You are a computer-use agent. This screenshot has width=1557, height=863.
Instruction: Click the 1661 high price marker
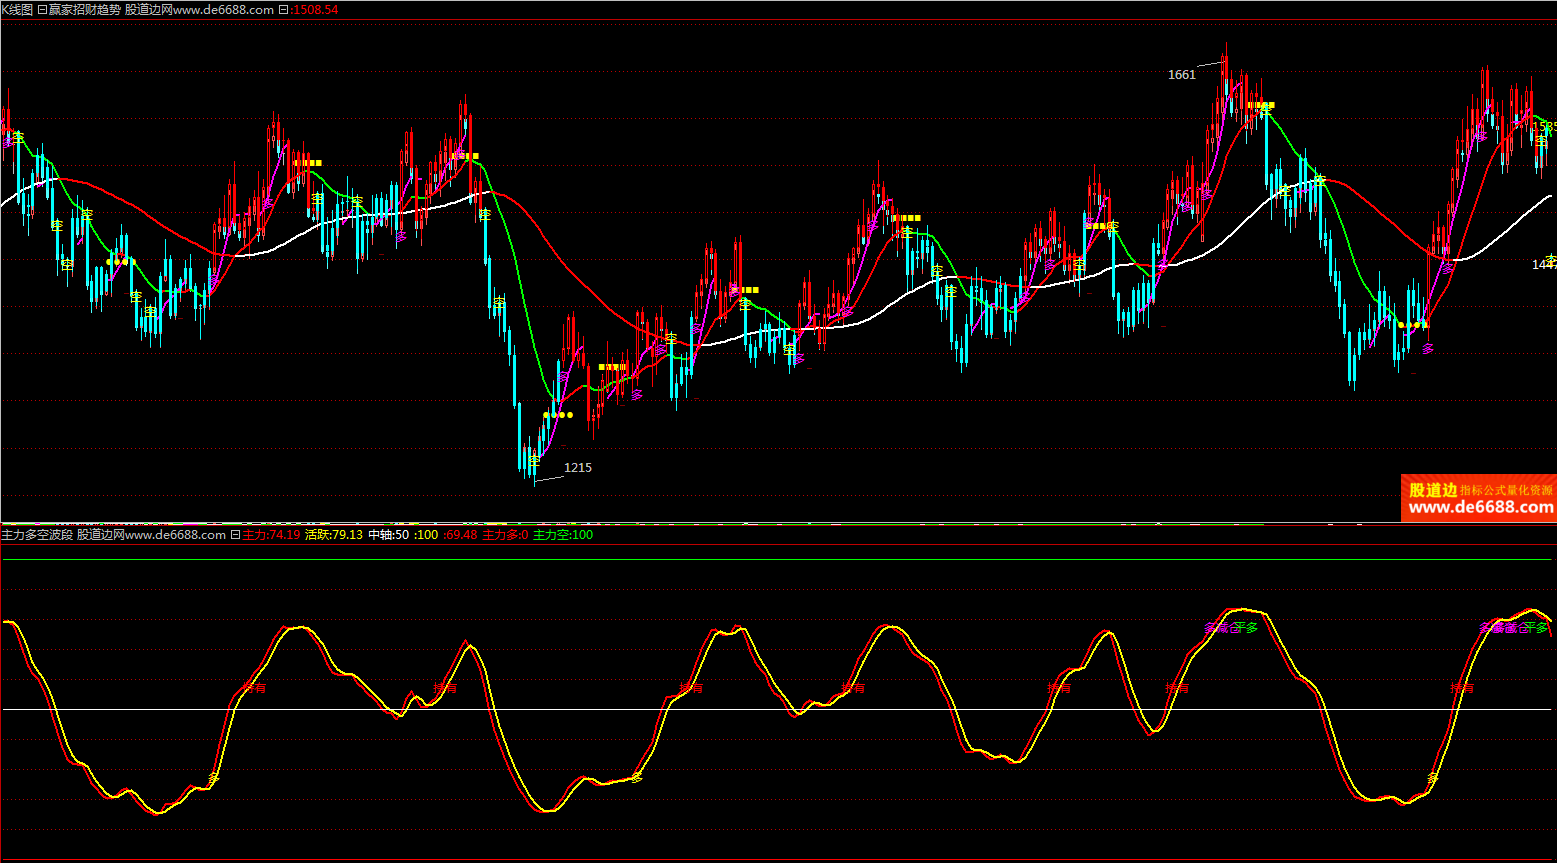coord(1181,75)
